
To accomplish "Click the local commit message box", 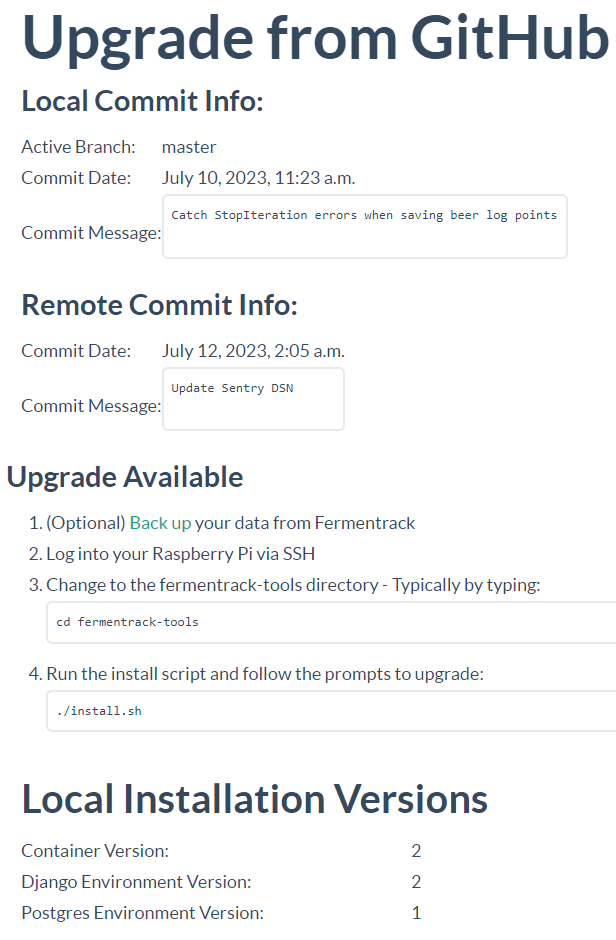I will [365, 227].
